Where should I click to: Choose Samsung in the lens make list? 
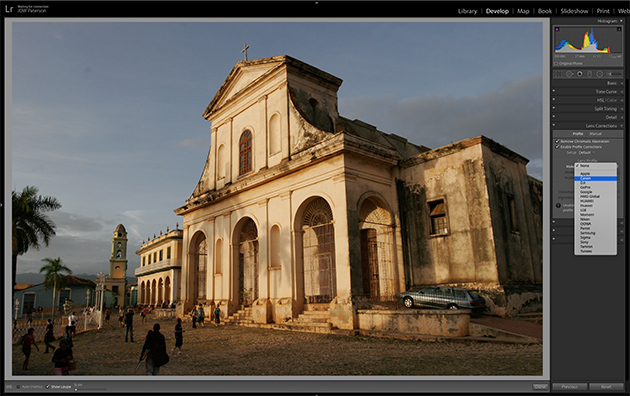tap(595, 233)
